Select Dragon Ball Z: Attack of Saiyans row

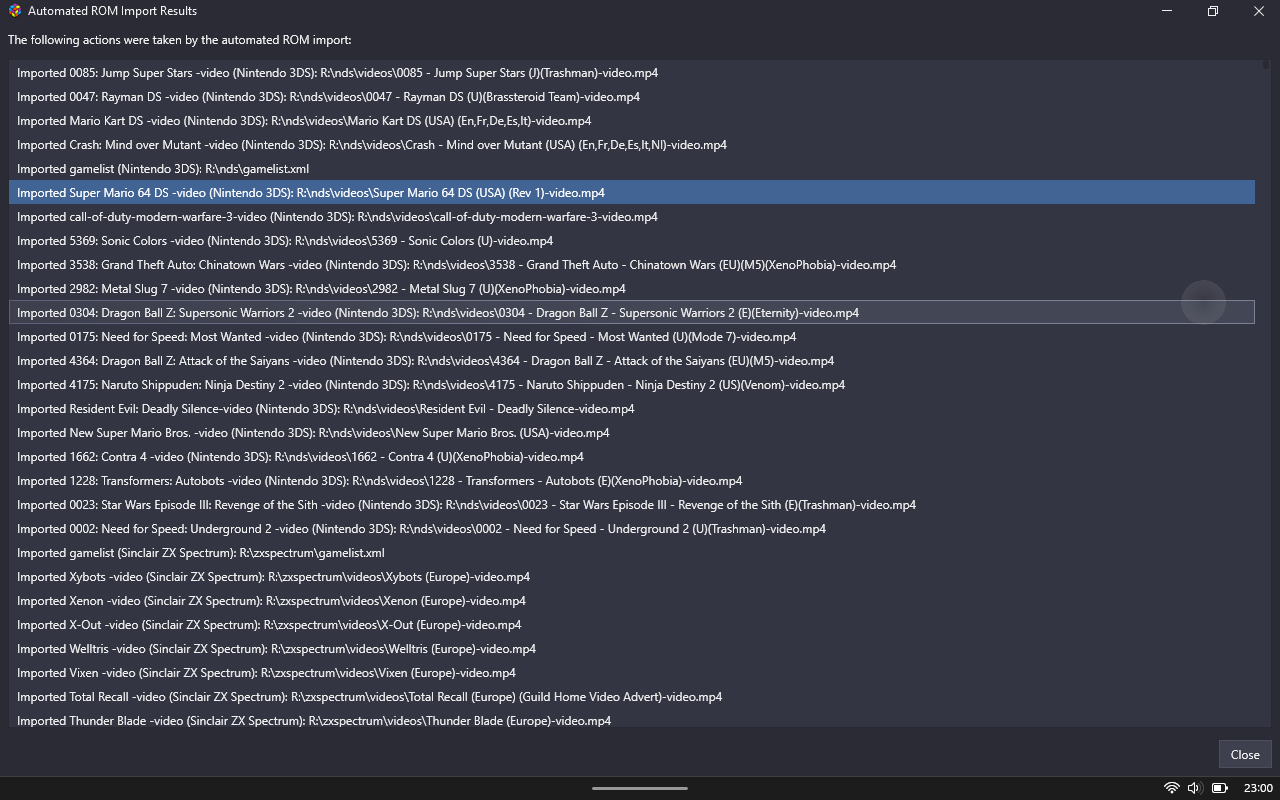(632, 361)
